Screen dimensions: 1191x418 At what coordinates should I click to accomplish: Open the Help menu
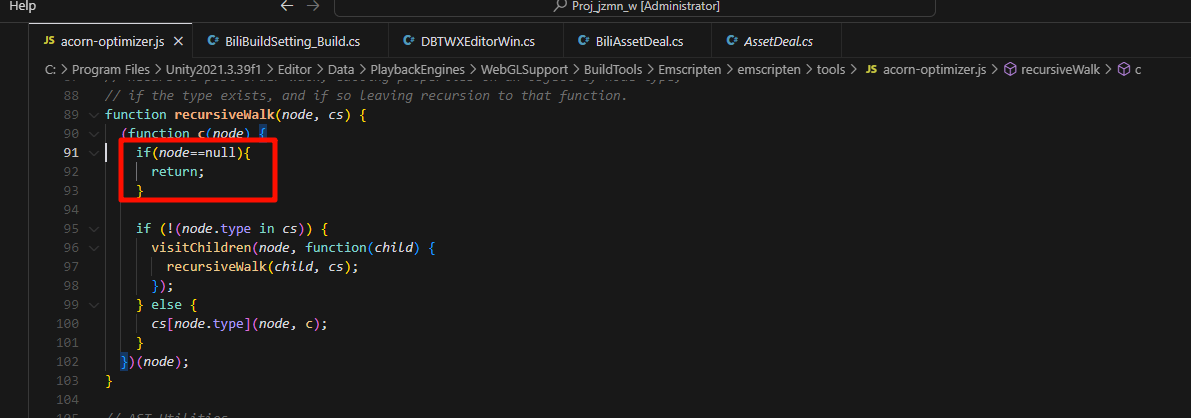click(x=22, y=6)
